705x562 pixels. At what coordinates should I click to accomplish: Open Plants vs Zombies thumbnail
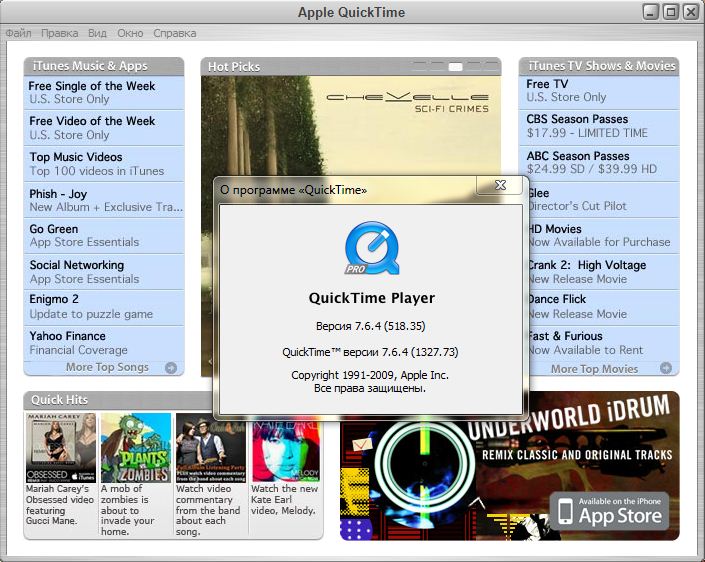coord(136,448)
